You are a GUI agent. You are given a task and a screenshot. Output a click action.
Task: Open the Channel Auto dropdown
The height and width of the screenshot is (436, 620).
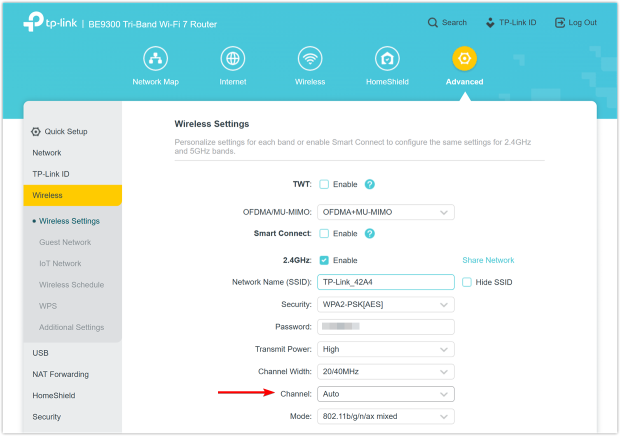pos(386,394)
